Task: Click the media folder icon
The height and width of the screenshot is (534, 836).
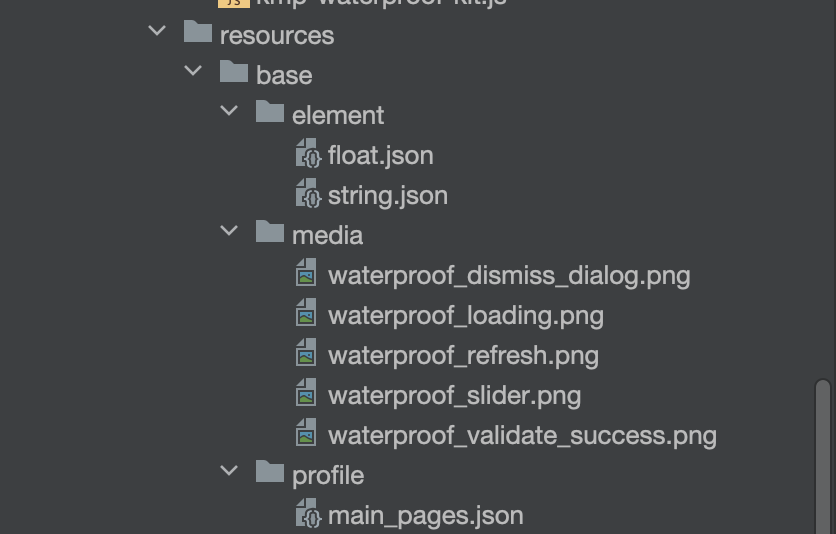Action: pos(270,231)
